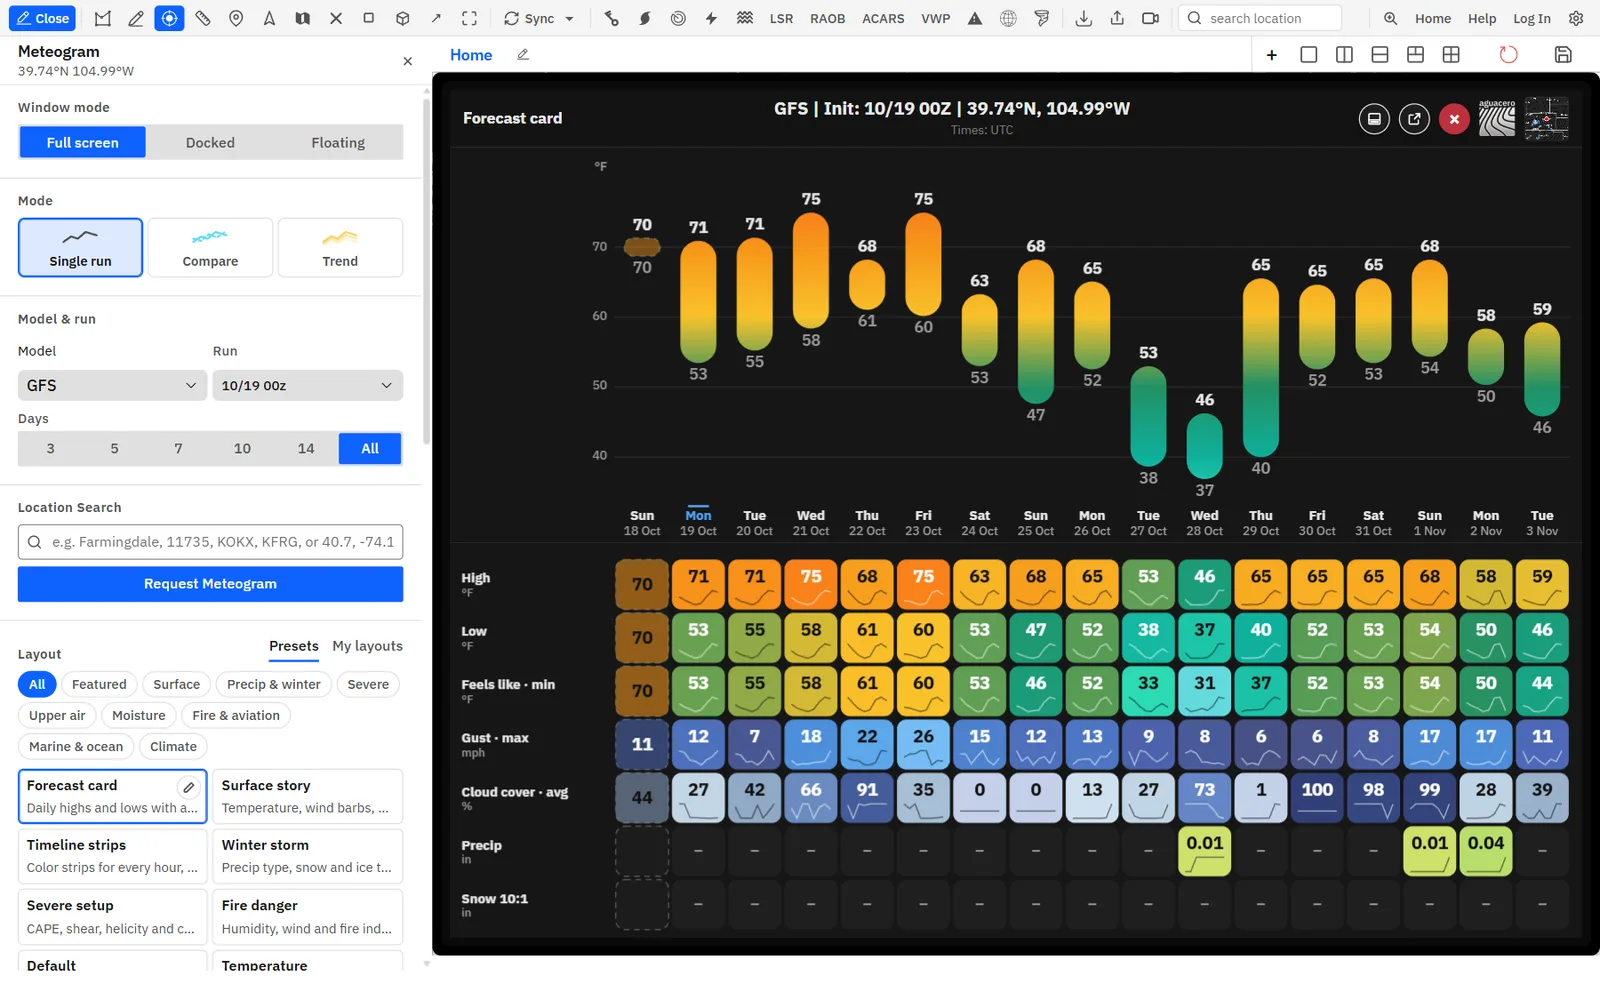Set window mode to Floating
The image size is (1600, 1000).
338,143
